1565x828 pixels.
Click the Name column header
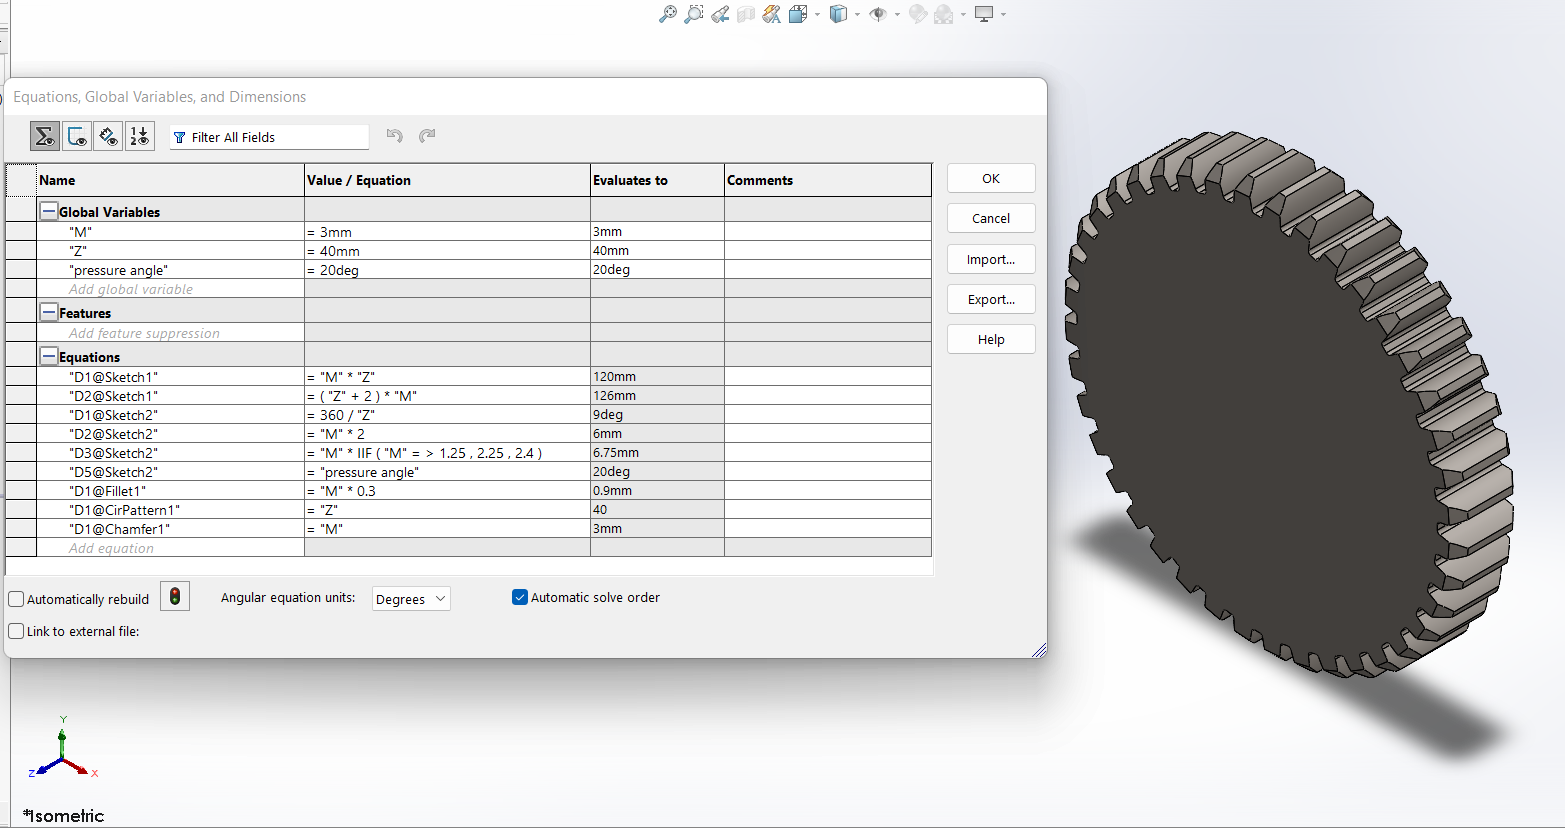coord(170,180)
